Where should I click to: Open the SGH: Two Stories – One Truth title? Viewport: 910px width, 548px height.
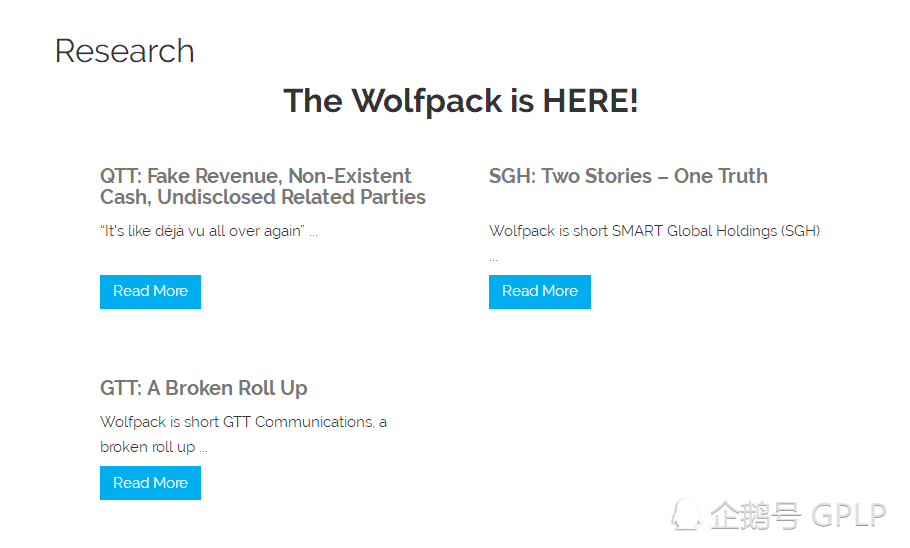[x=628, y=176]
